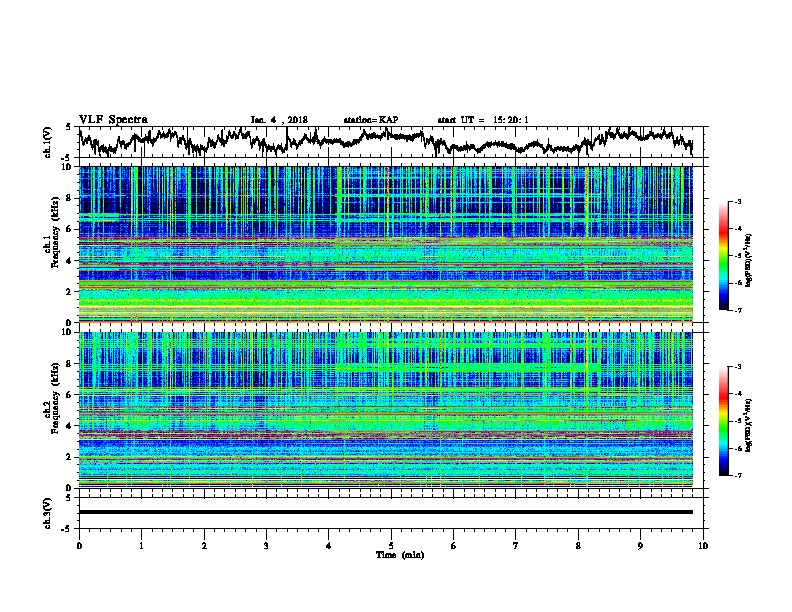
Task: Click the ch.2 spectrogram panel
Action: [385, 409]
